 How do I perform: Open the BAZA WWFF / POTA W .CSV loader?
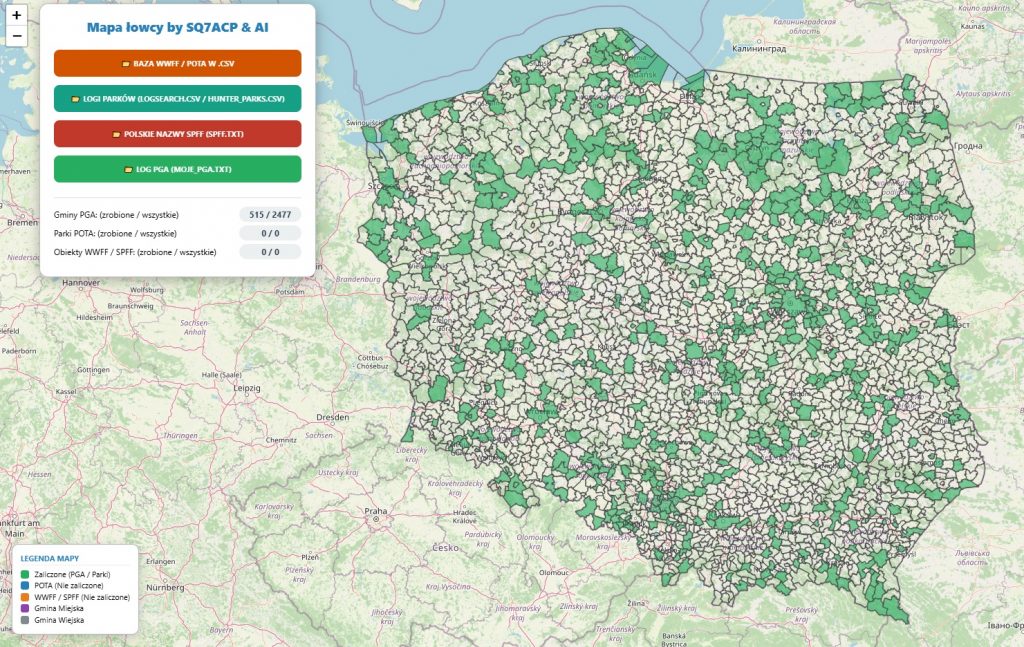point(177,63)
